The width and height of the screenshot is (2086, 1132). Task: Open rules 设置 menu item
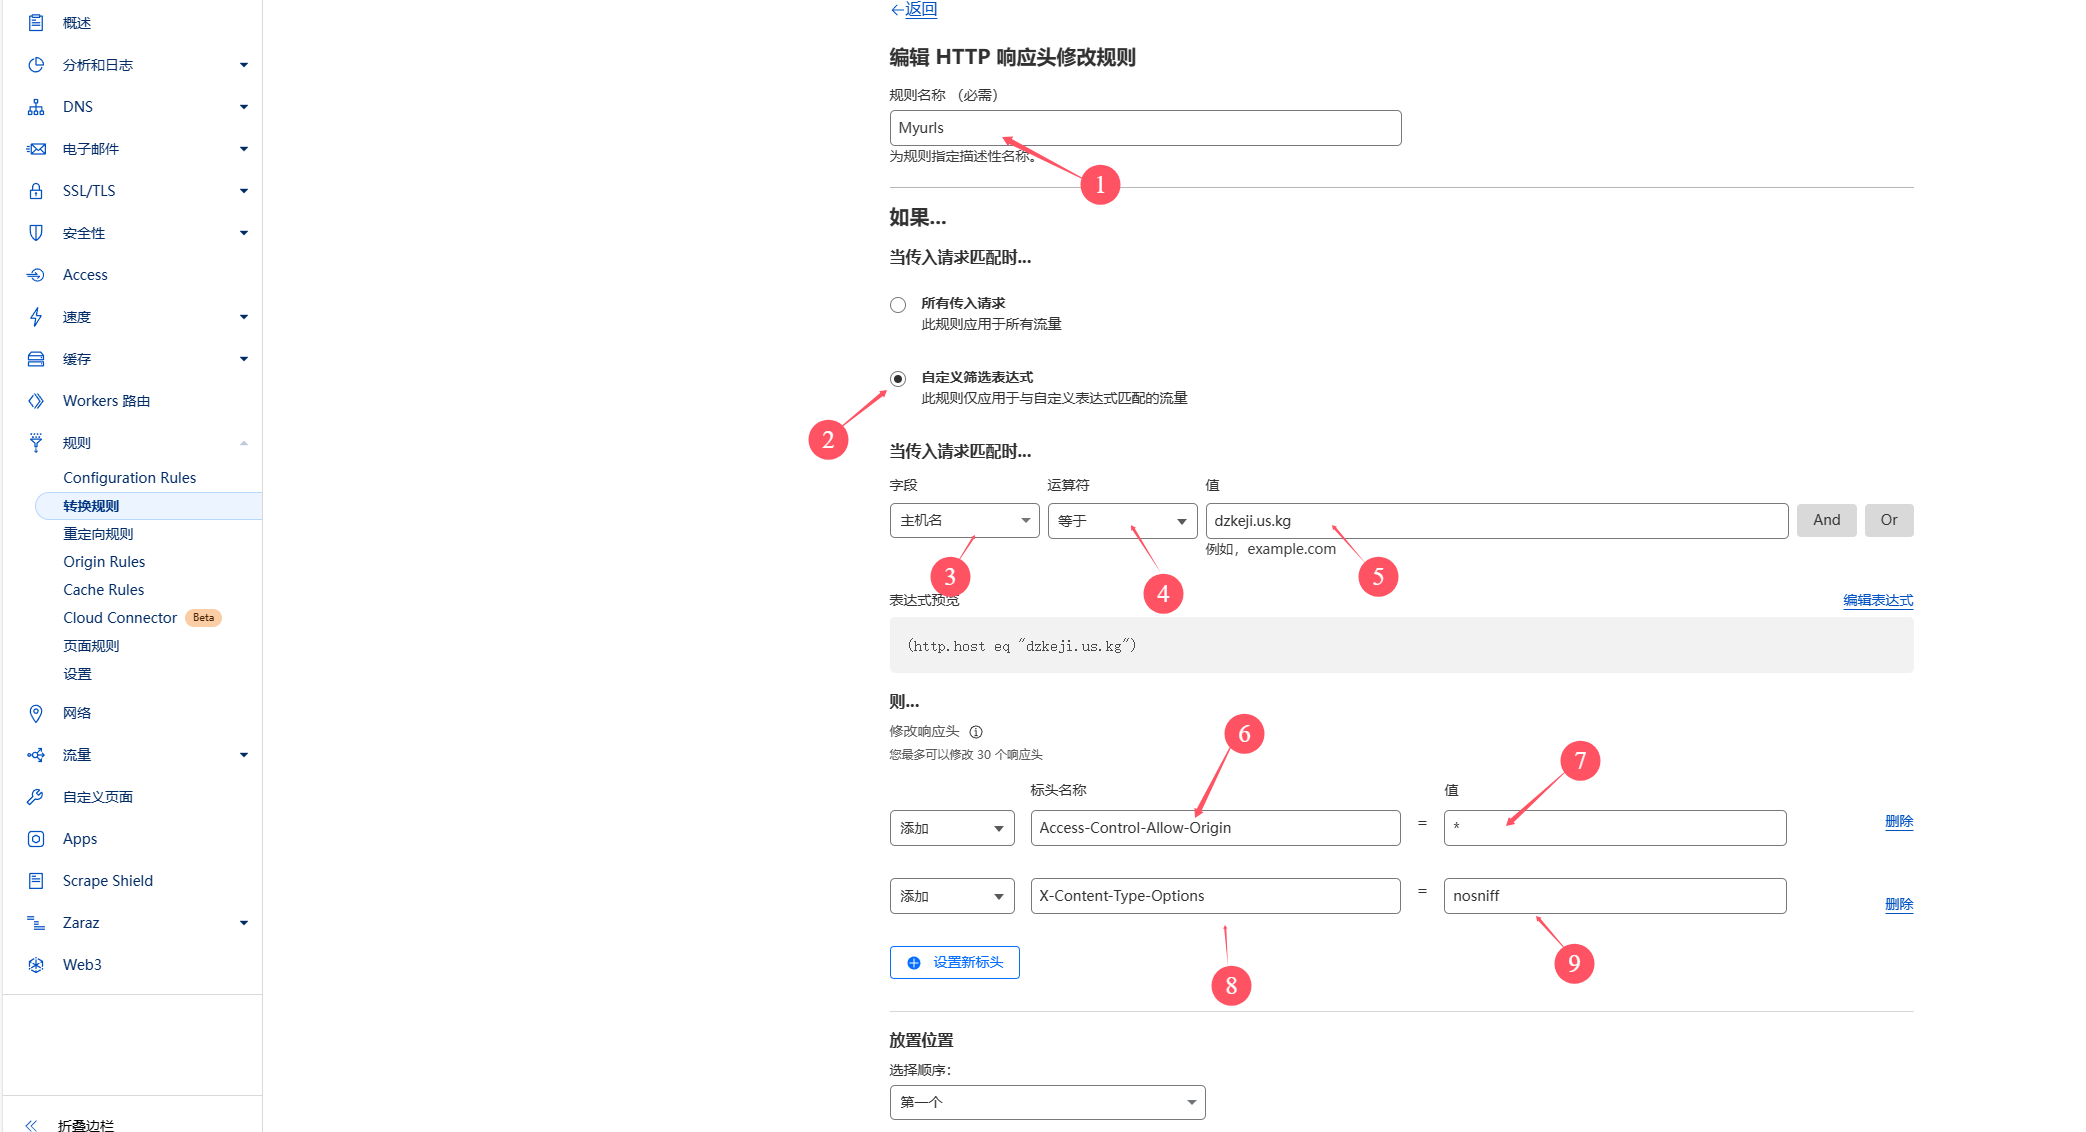pyautogui.click(x=77, y=674)
